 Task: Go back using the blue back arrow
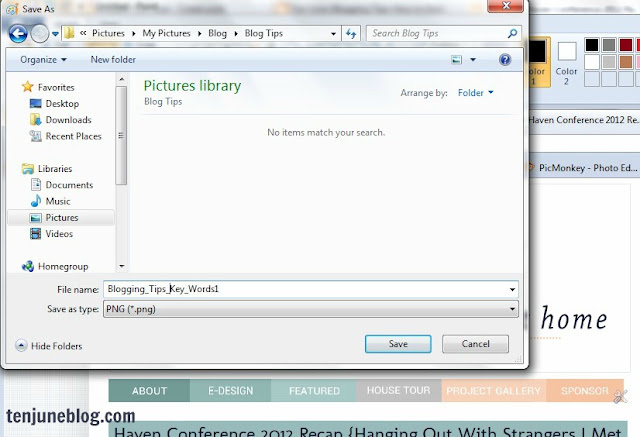coord(18,33)
